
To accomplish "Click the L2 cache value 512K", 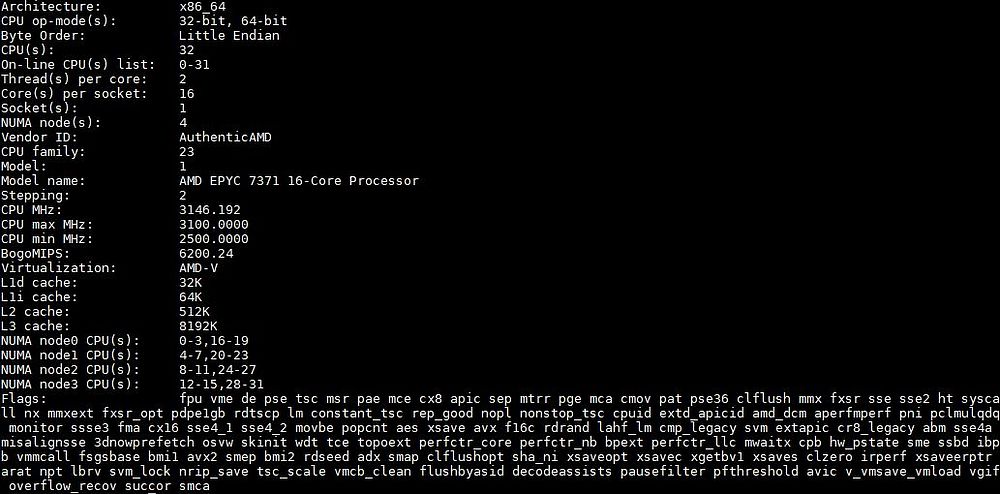I will point(195,312).
